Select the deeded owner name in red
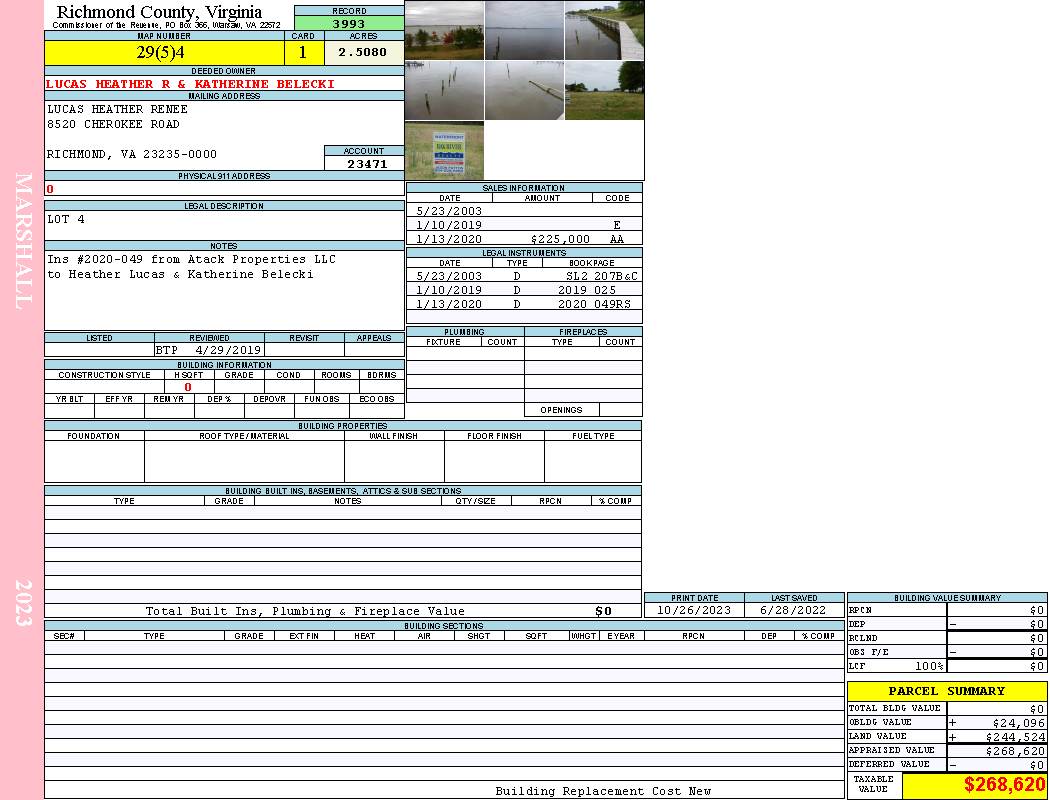This screenshot has width=1050, height=800. (190, 84)
